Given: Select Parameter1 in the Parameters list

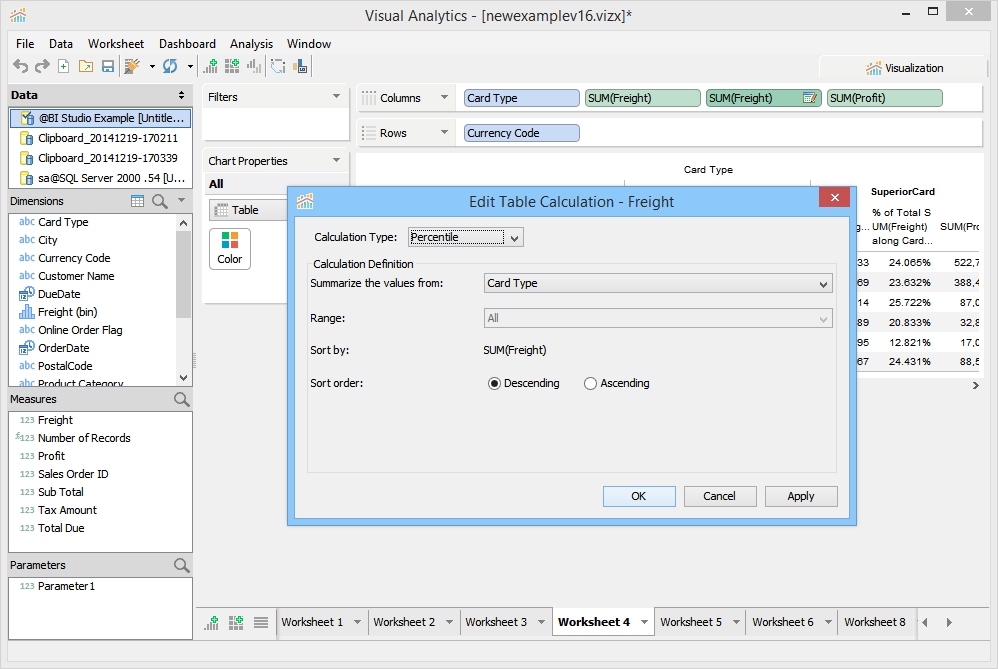Looking at the screenshot, I should 66,586.
